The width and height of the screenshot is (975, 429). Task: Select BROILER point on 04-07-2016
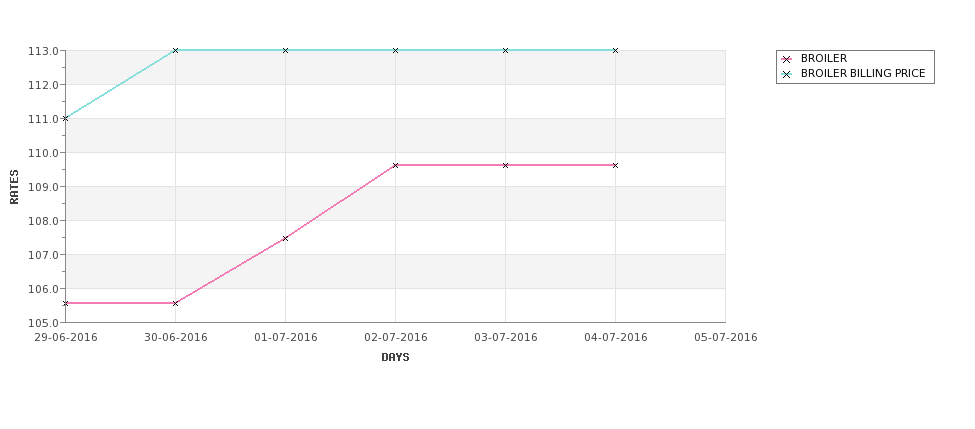tap(616, 165)
